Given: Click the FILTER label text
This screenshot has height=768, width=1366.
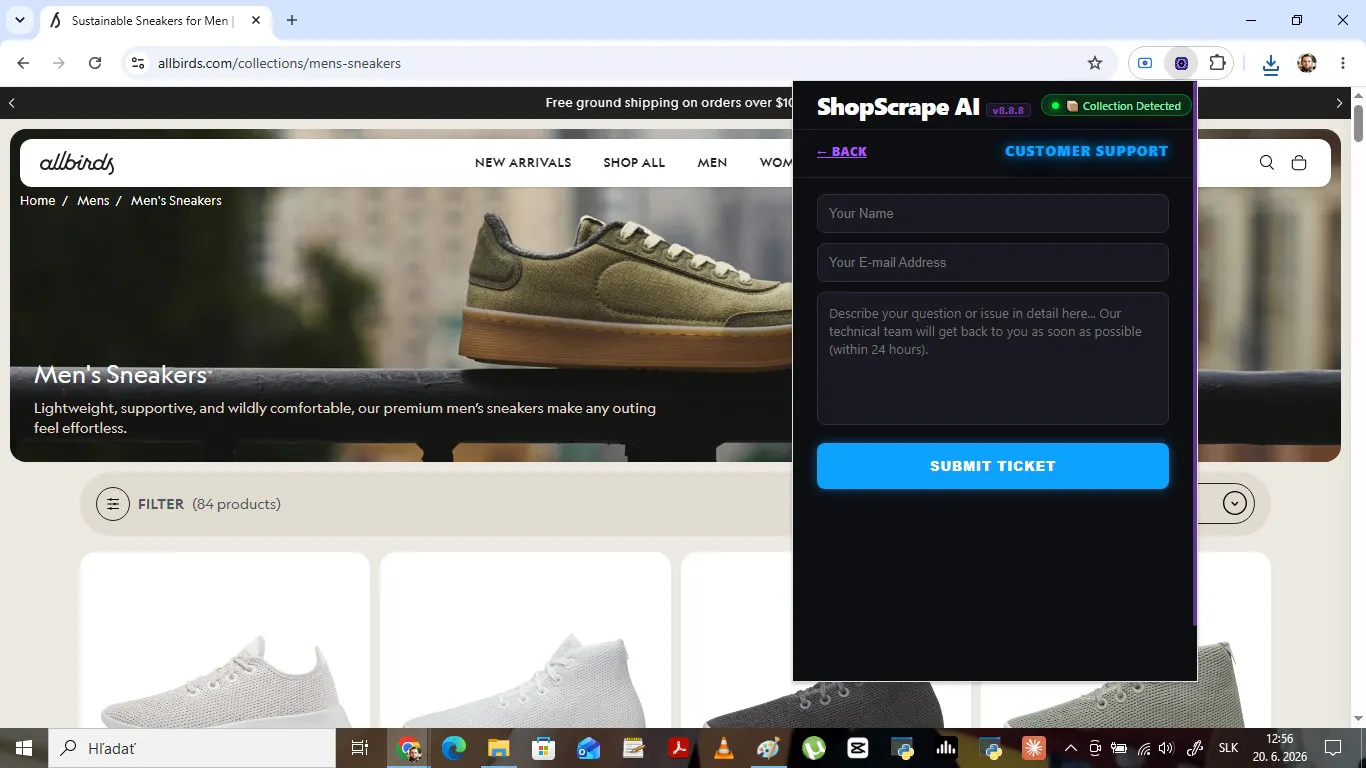Looking at the screenshot, I should 161,504.
